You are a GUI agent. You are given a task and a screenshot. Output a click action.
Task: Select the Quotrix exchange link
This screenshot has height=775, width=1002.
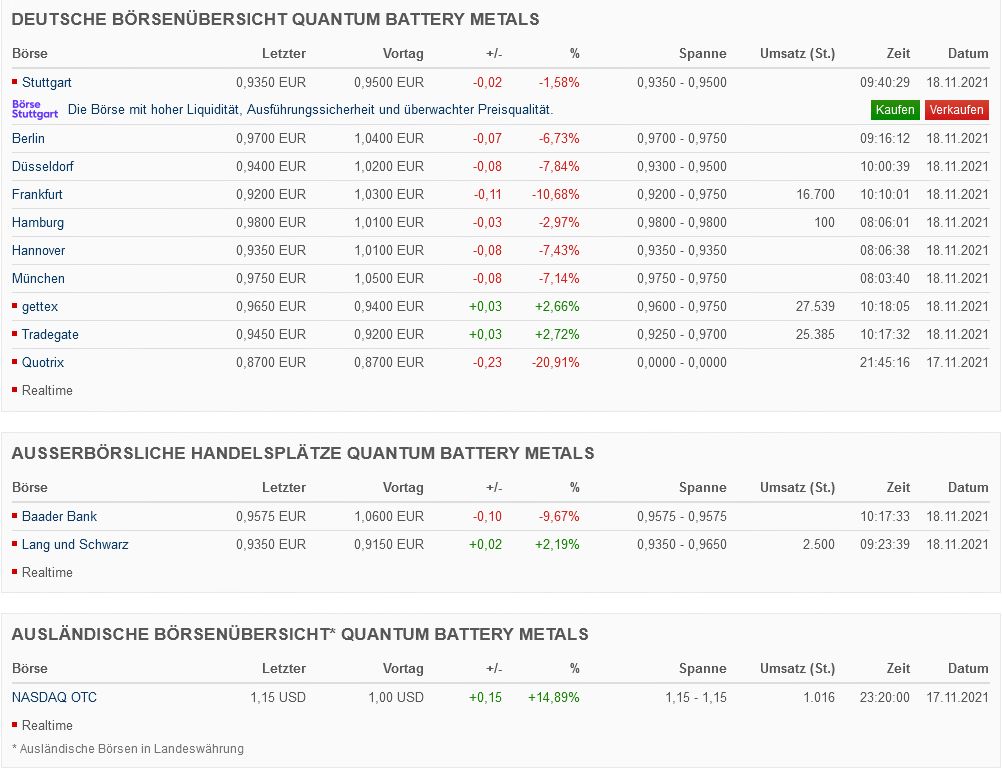[43, 362]
